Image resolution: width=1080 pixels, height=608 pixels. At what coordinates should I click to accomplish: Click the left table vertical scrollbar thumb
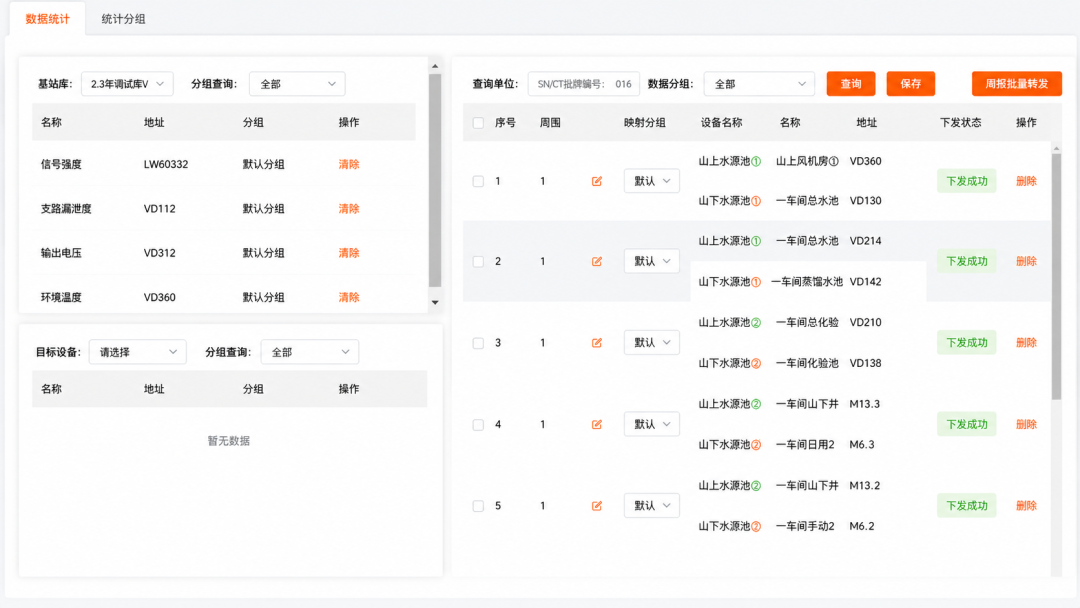[x=435, y=180]
